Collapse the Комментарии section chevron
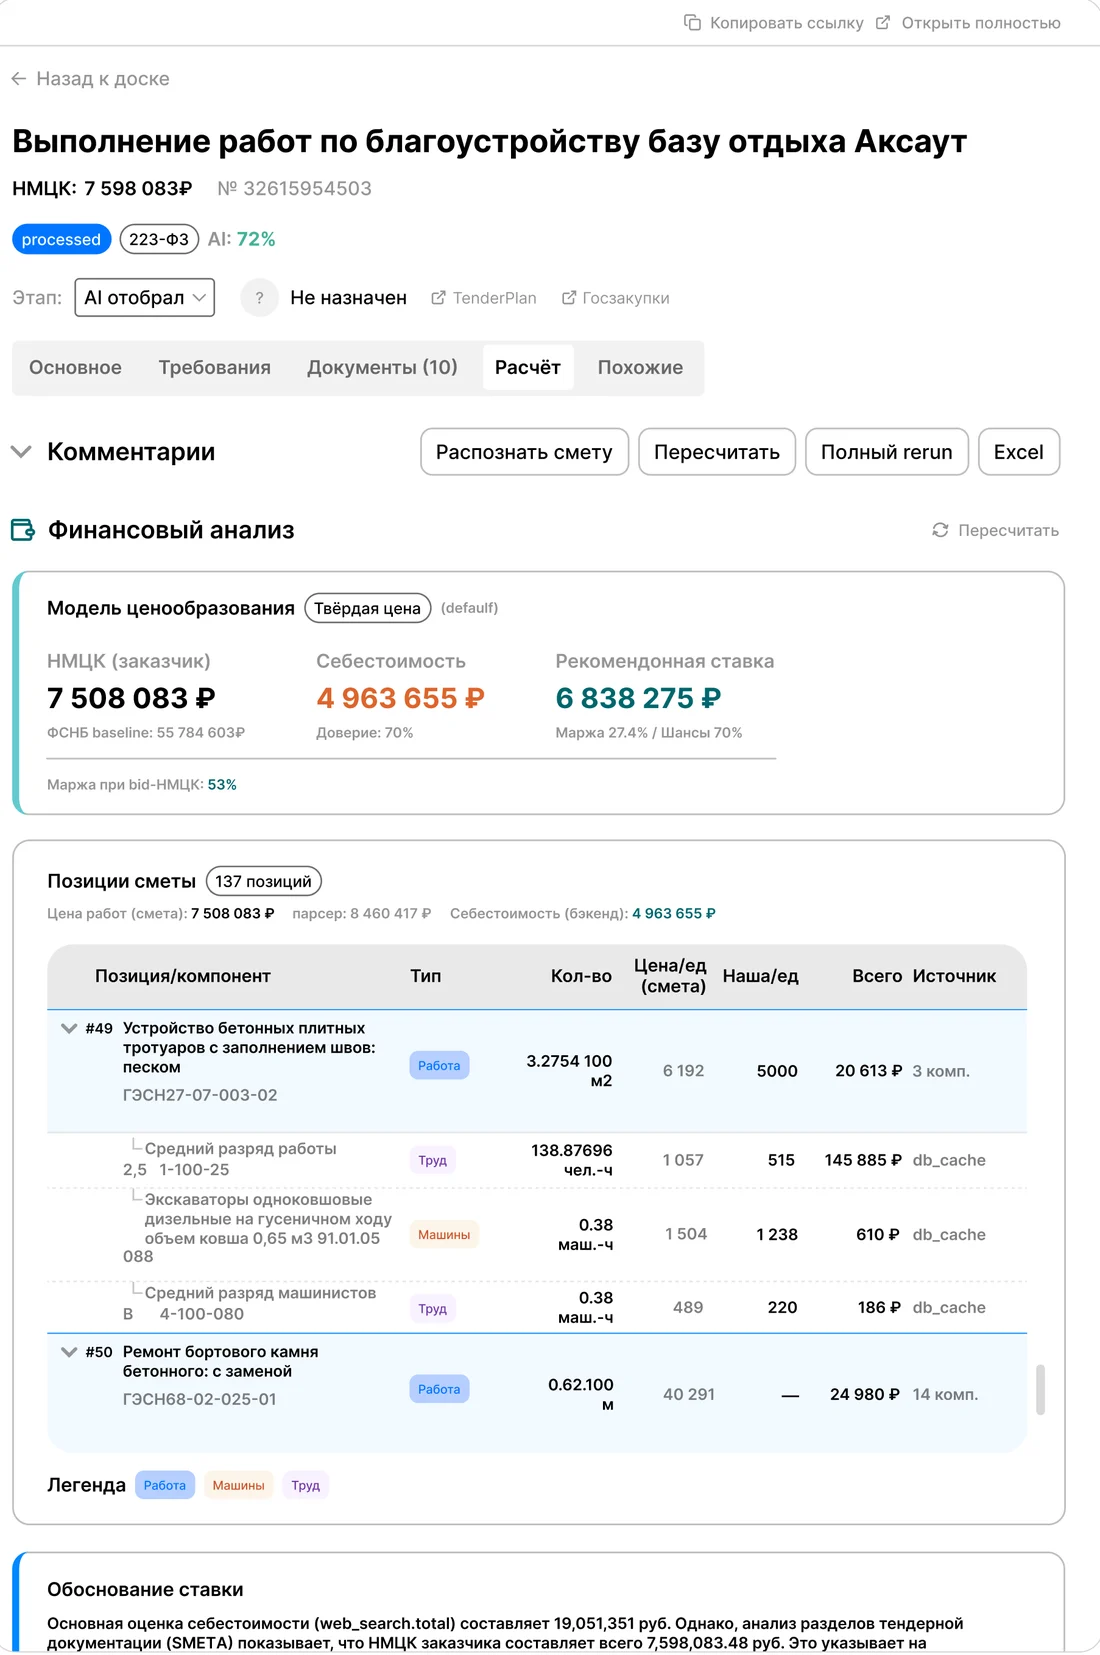Screen dimensions: 1100x1655 [x=21, y=452]
